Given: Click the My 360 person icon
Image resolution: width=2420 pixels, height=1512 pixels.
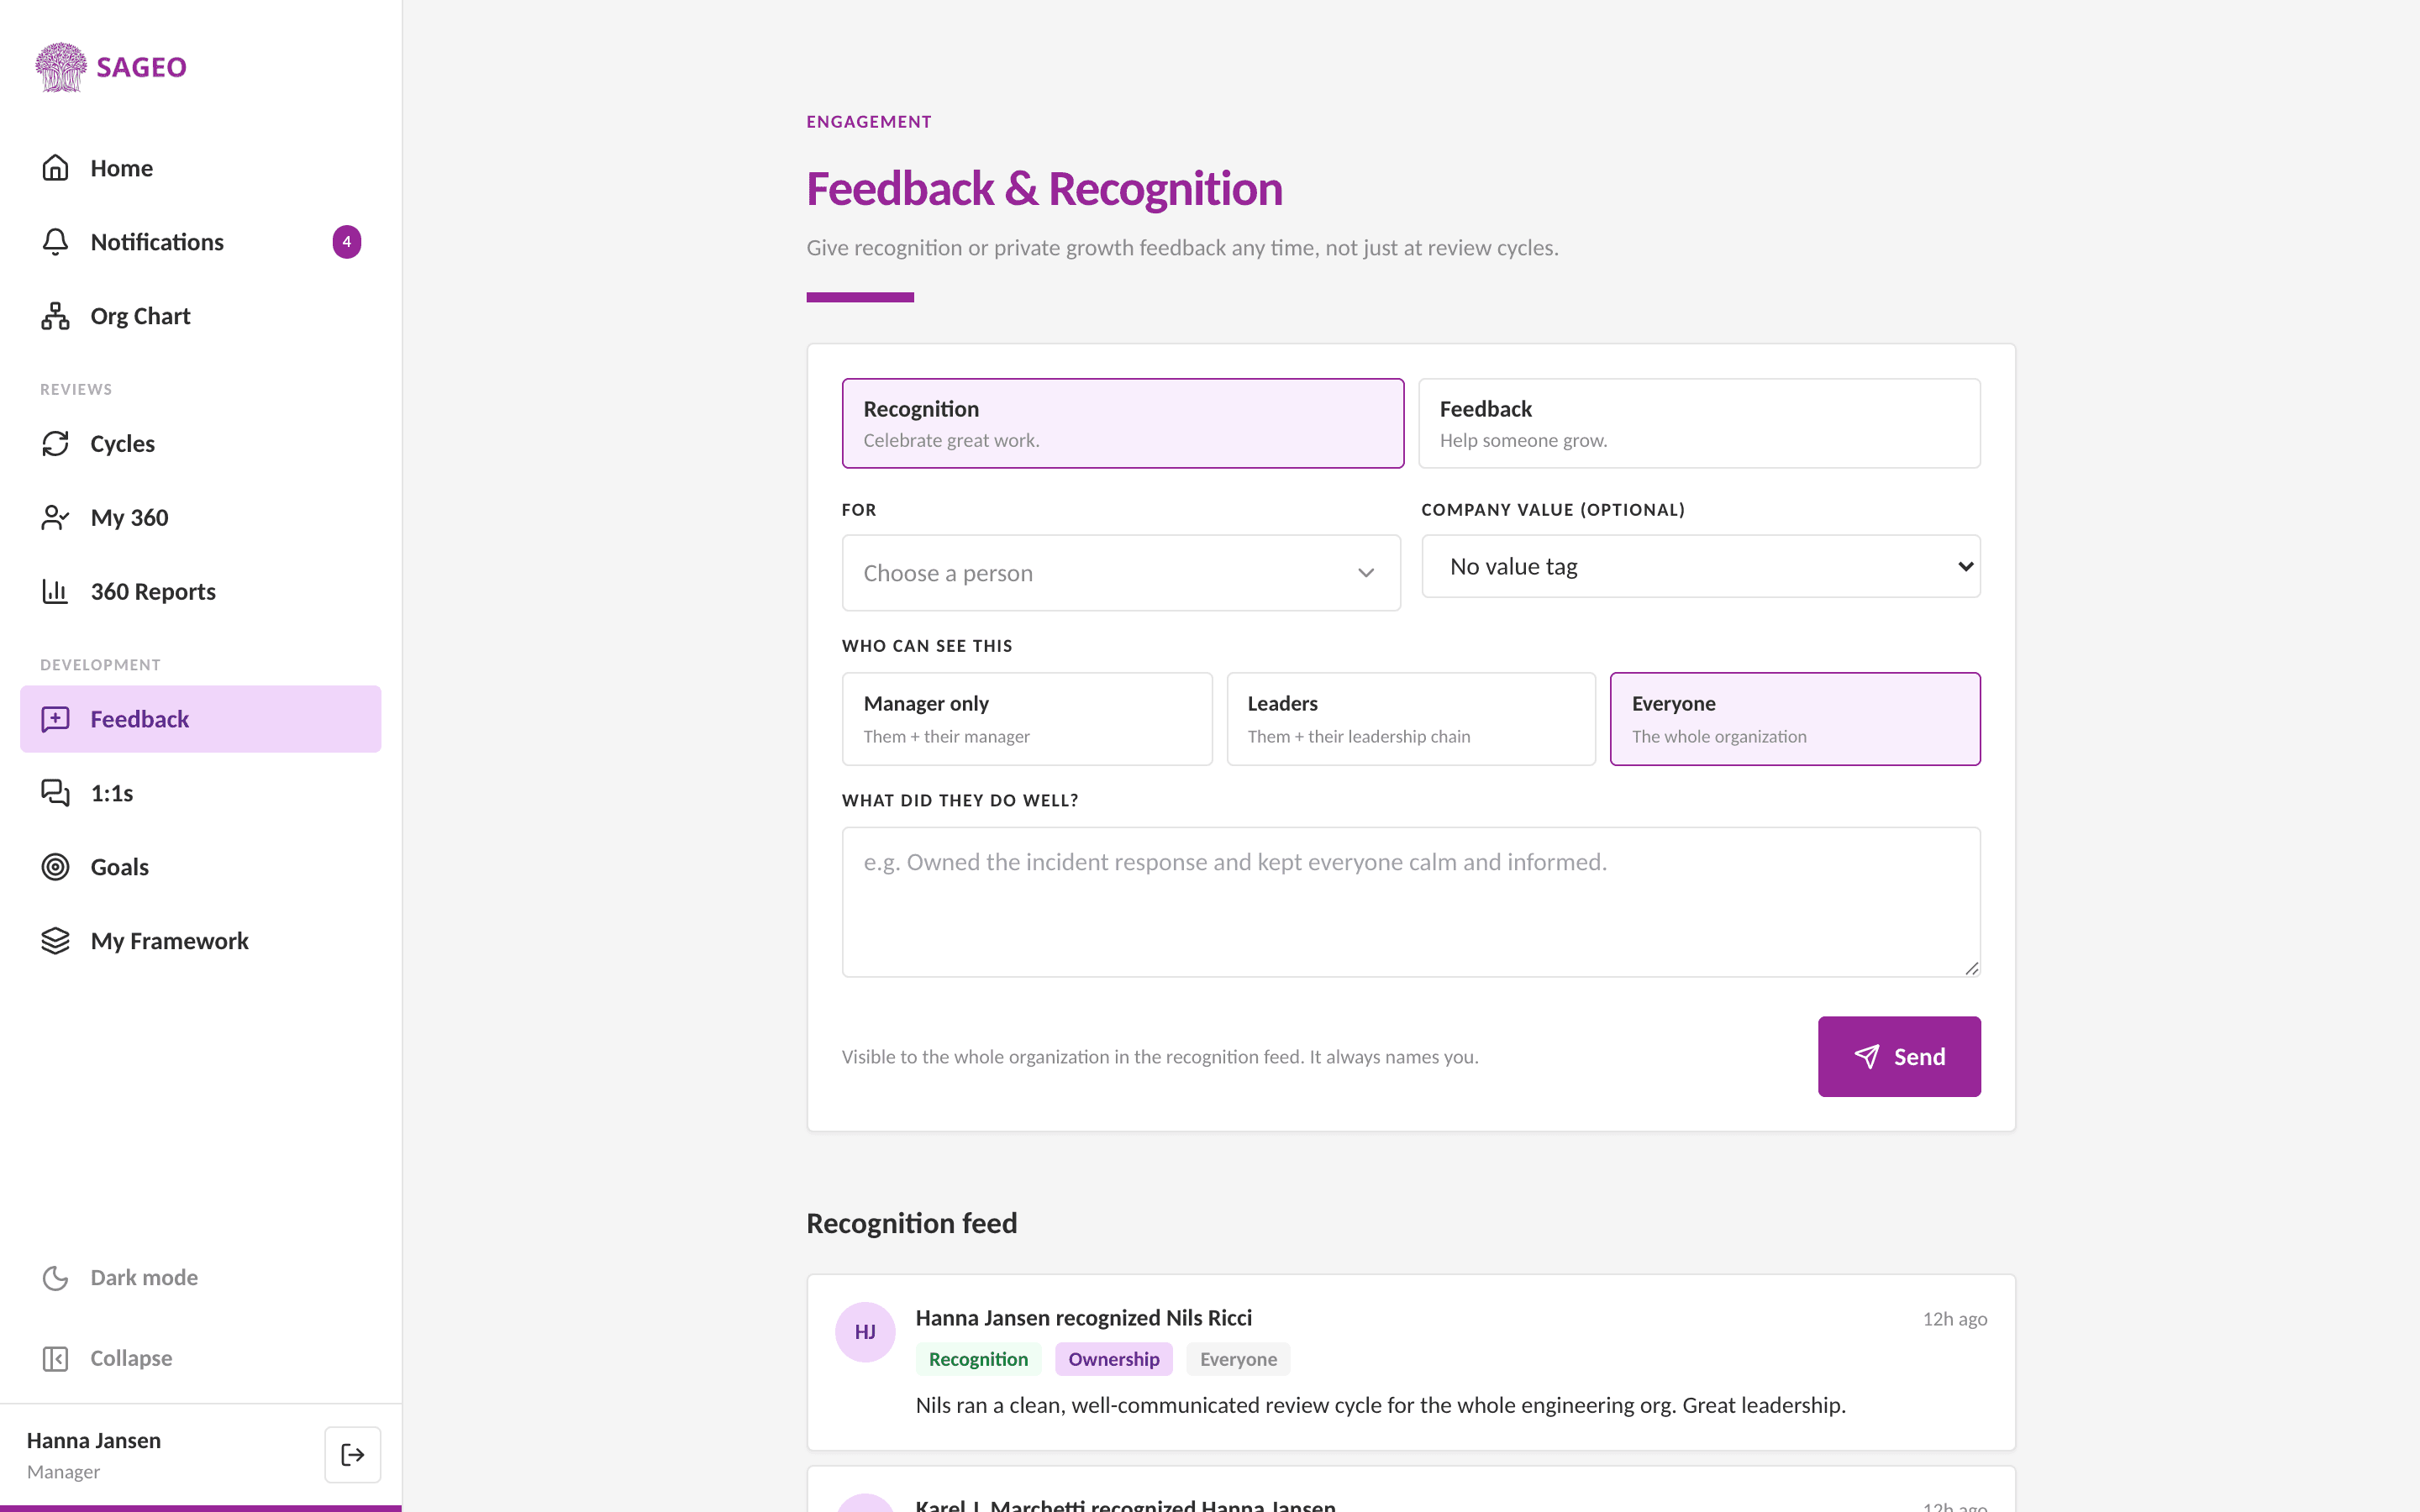Looking at the screenshot, I should [x=55, y=518].
